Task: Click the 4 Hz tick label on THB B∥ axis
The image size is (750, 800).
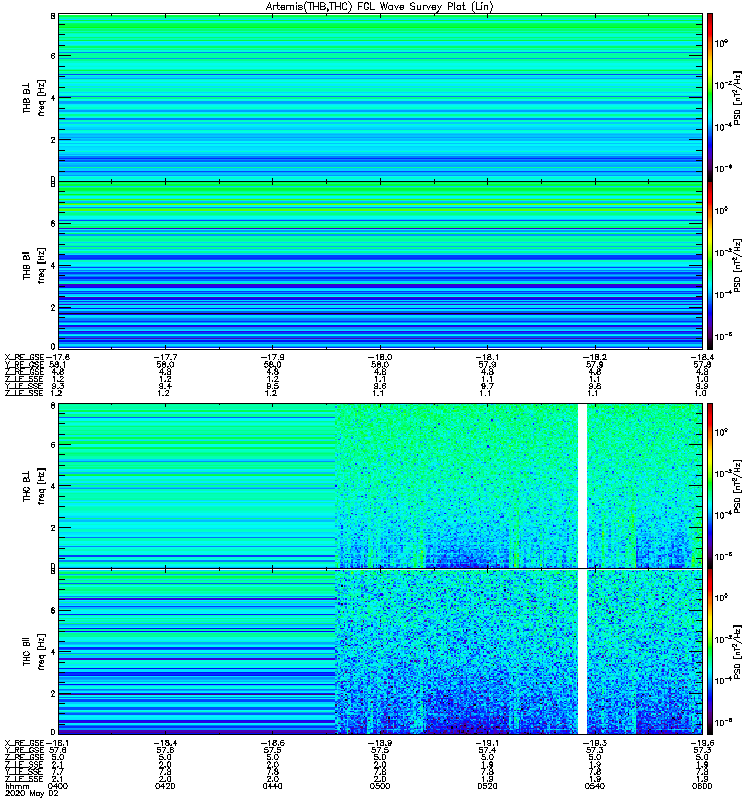Action: coord(53,266)
